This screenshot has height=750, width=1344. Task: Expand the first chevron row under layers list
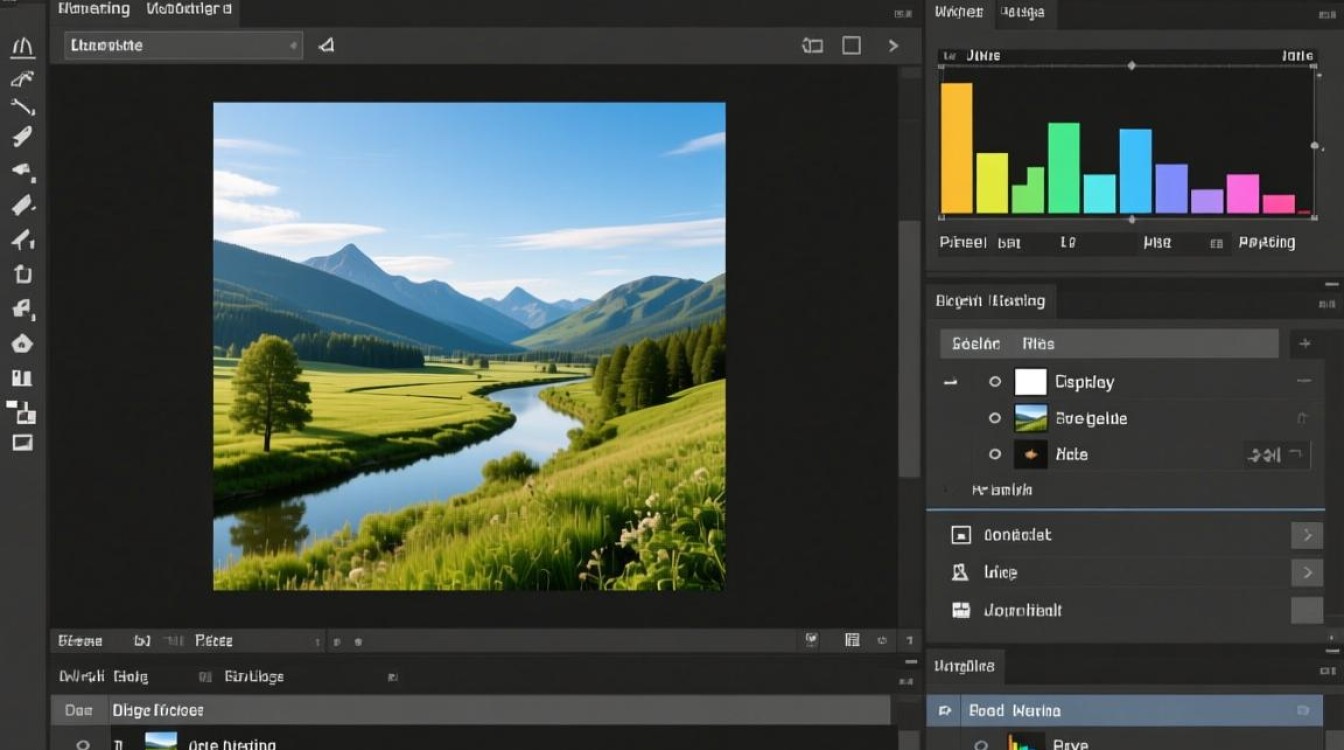pos(1306,535)
